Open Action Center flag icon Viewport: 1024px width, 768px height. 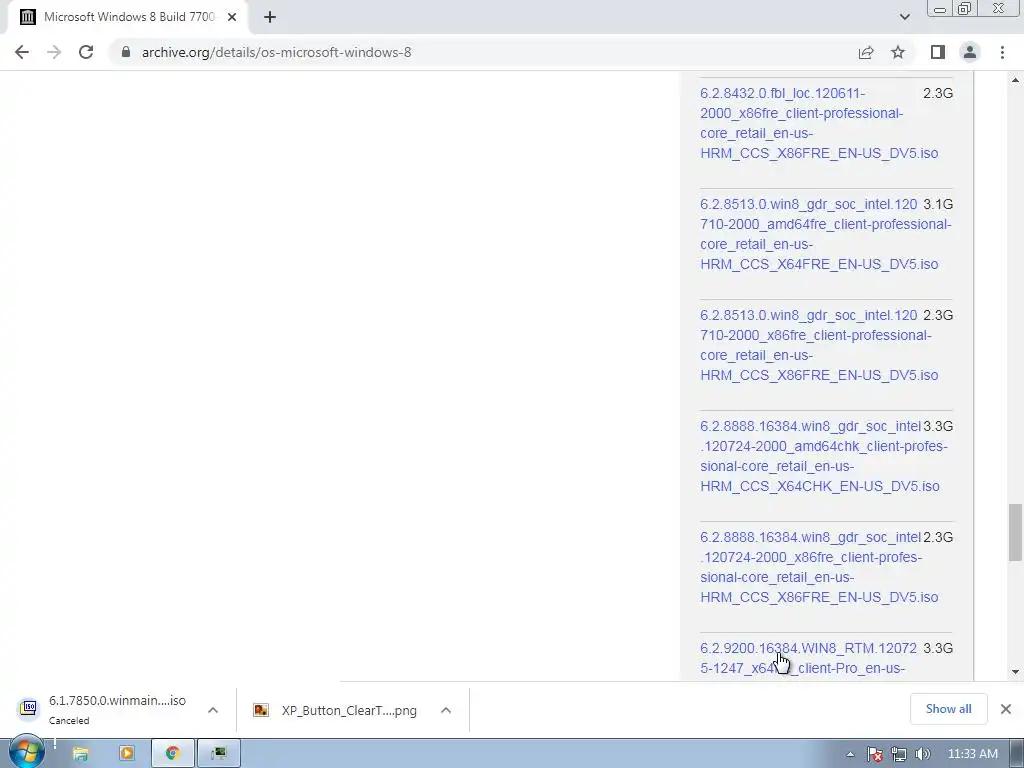pyautogui.click(x=875, y=754)
